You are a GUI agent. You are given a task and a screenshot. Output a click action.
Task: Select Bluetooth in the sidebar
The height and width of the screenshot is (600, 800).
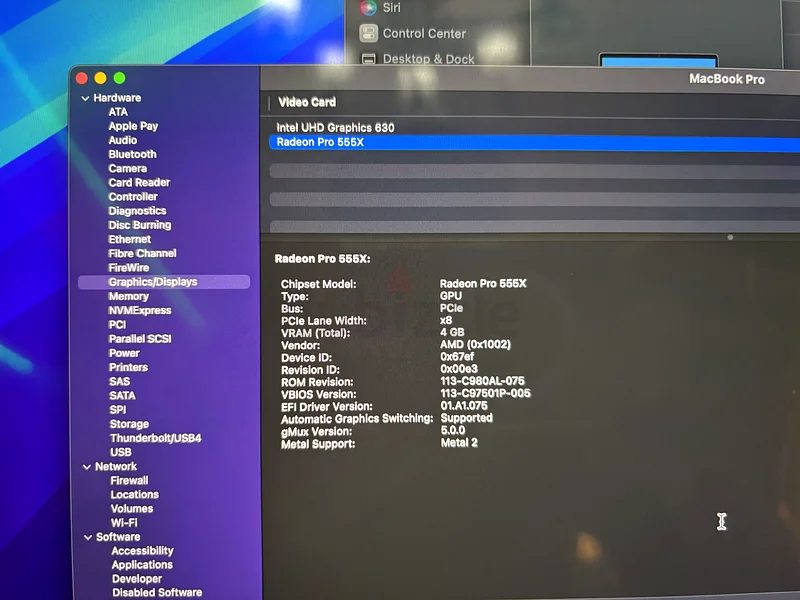click(x=132, y=154)
